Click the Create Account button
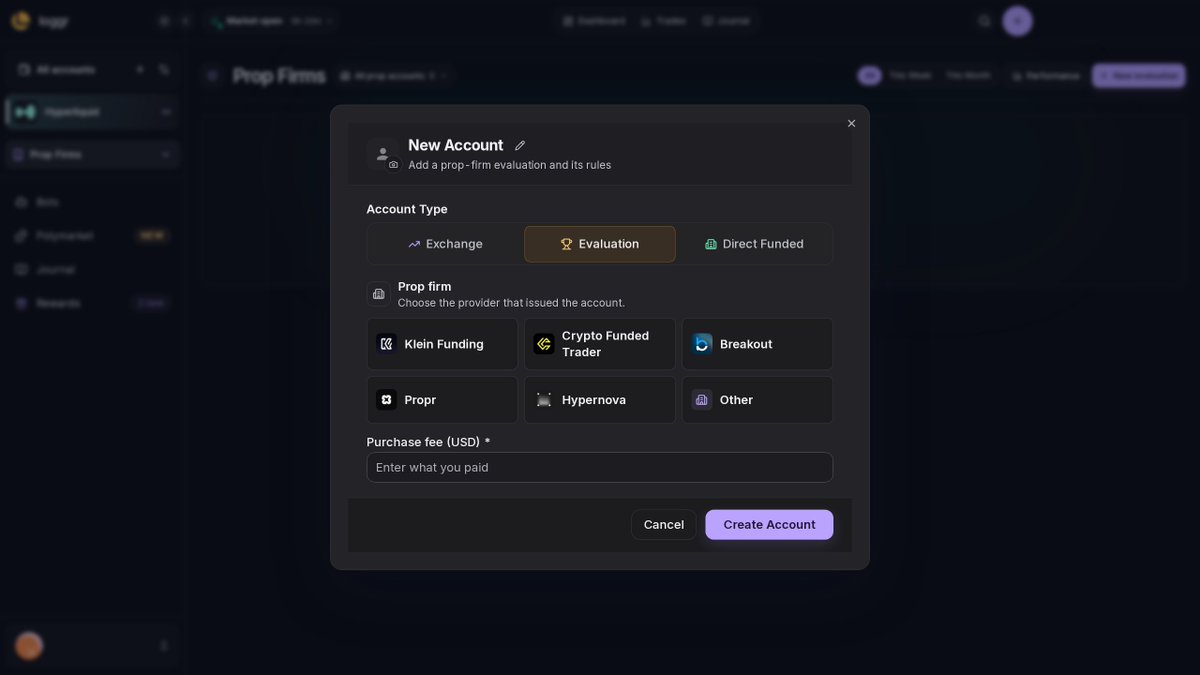Screen dimensions: 1200x675 click(x=769, y=525)
